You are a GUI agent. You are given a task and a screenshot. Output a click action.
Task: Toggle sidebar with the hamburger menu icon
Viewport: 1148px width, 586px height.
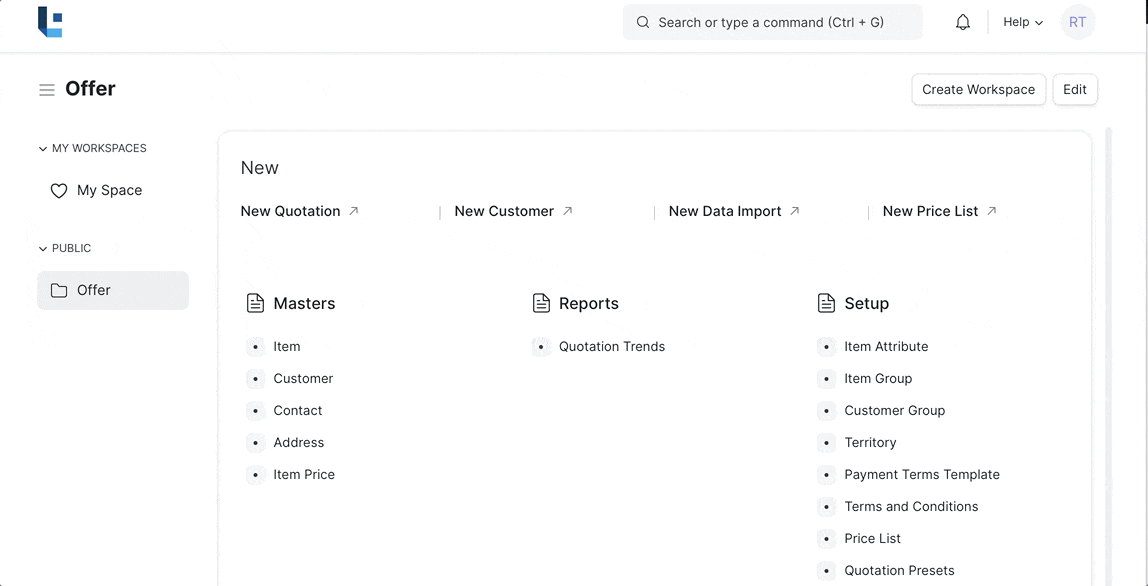[x=47, y=90]
